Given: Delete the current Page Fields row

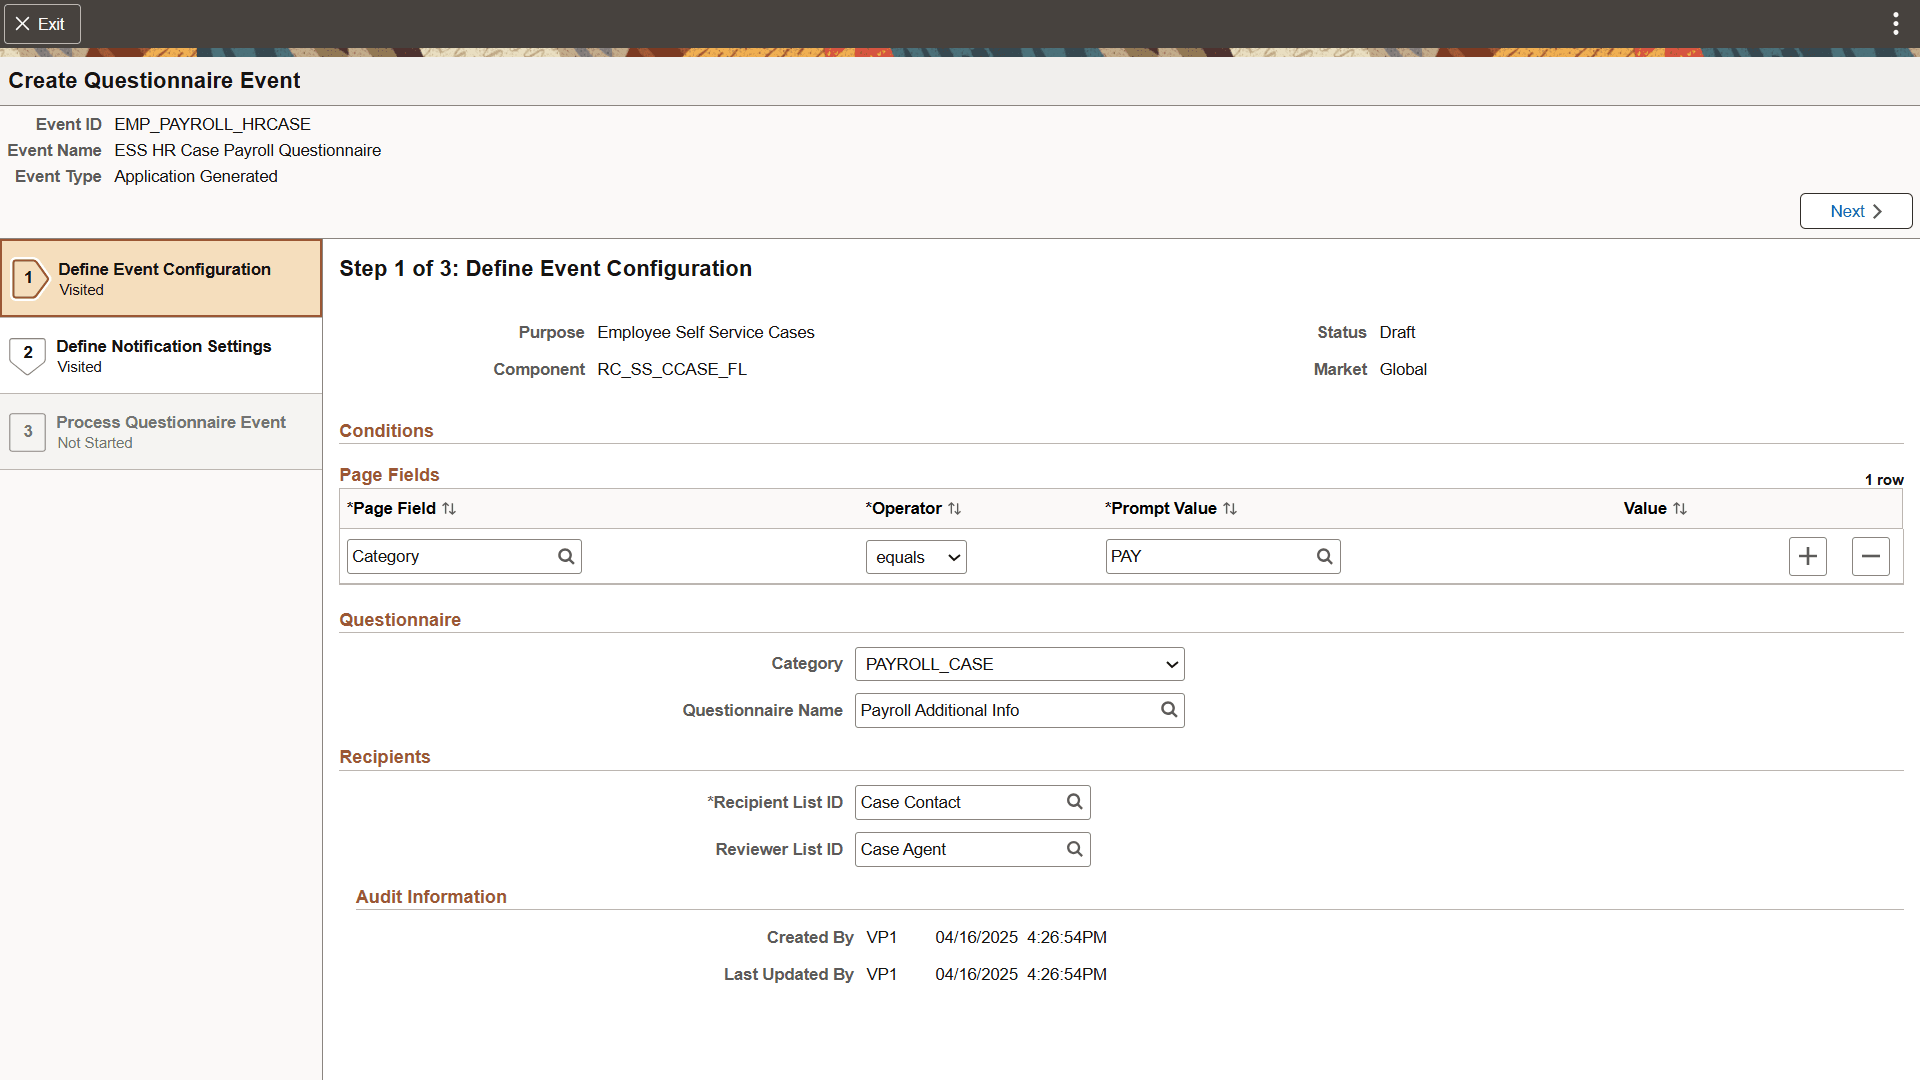Looking at the screenshot, I should tap(1870, 556).
